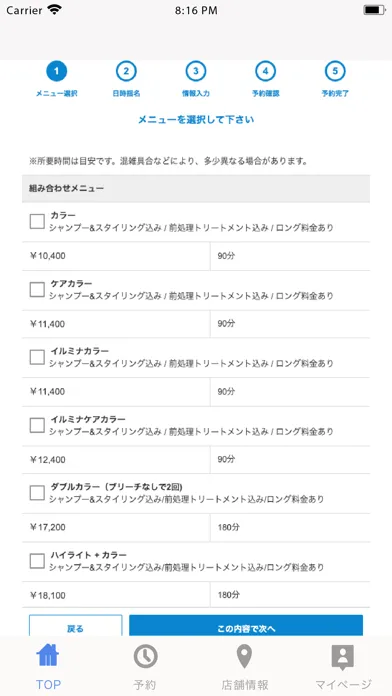Open the 店舗情報 map pin icon

[x=244, y=656]
